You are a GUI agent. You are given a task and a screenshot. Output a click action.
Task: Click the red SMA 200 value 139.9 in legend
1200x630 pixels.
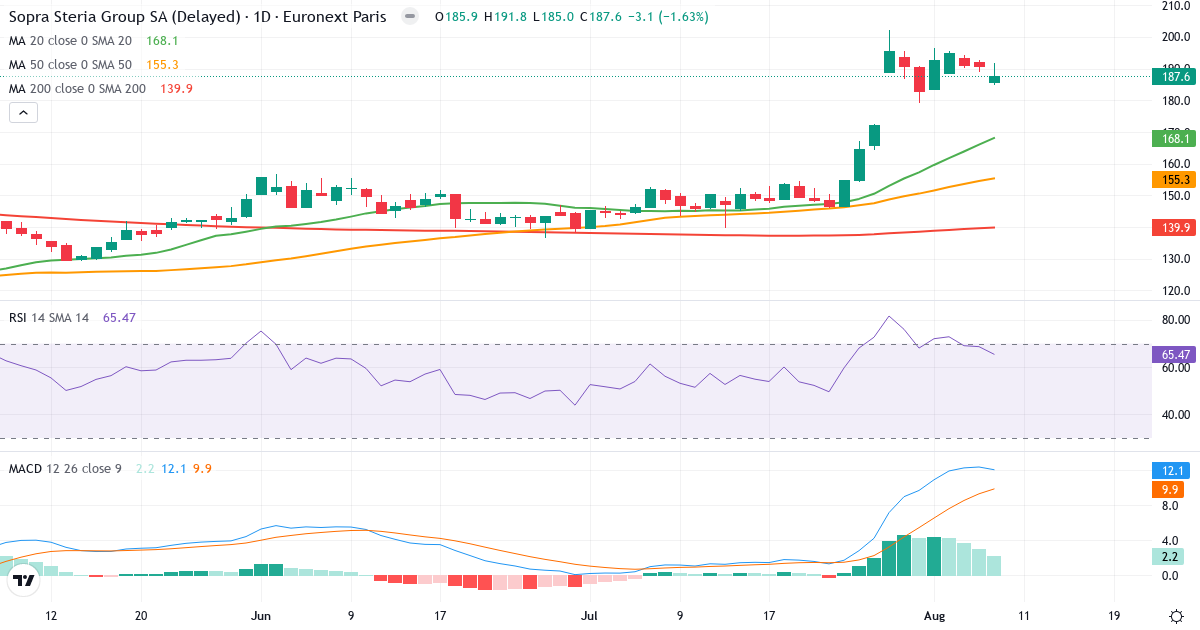coord(176,89)
